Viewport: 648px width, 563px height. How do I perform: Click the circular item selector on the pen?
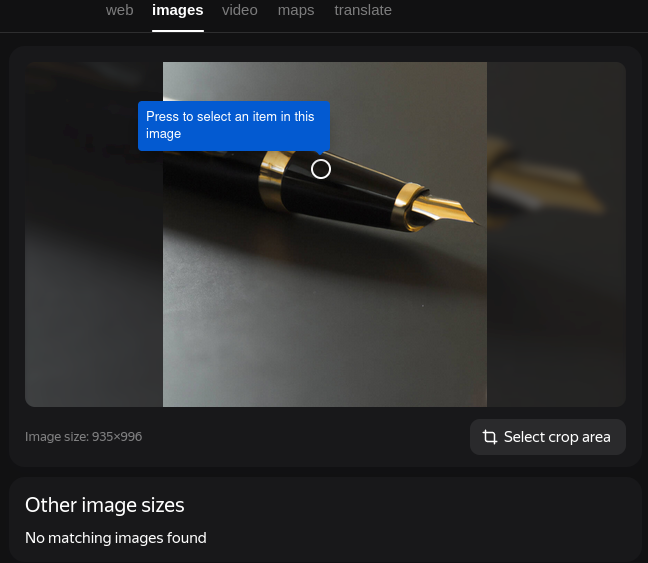tap(321, 169)
